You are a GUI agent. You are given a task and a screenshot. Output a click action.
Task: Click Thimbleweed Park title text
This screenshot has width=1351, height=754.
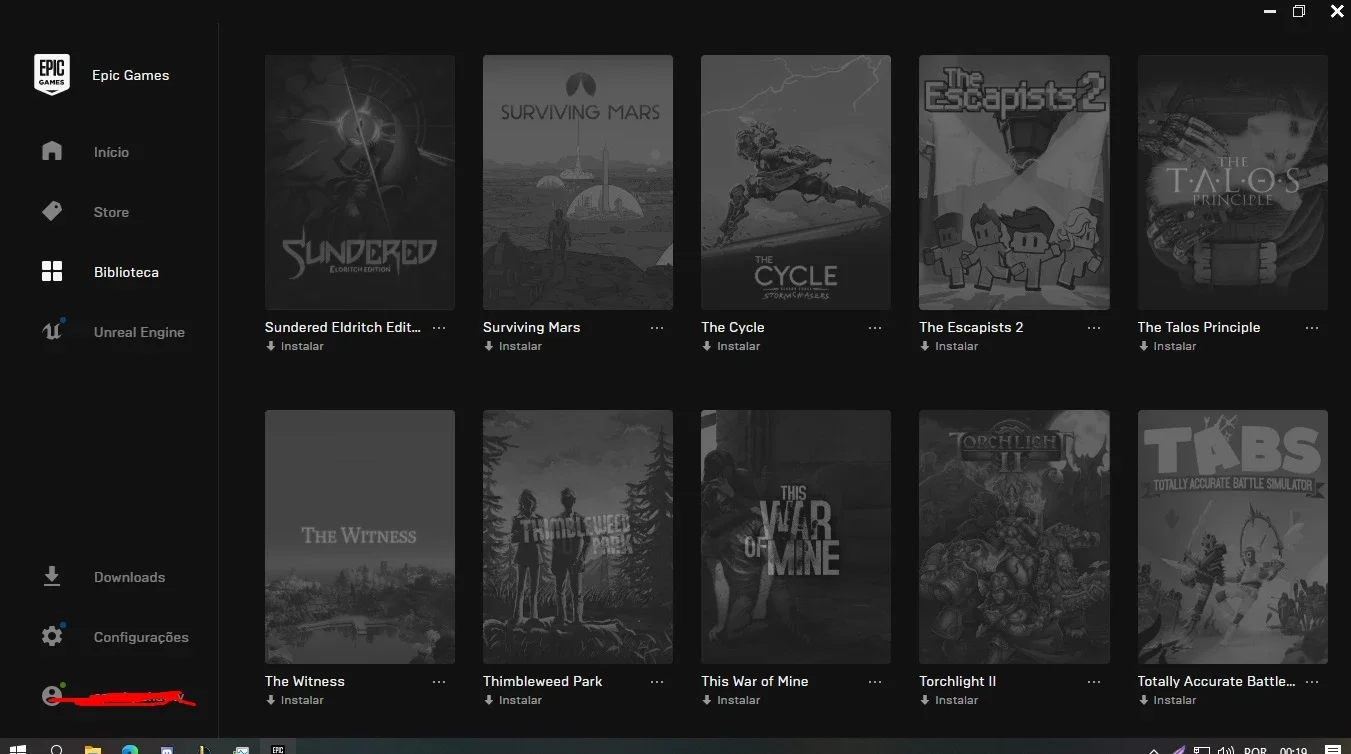(x=543, y=681)
